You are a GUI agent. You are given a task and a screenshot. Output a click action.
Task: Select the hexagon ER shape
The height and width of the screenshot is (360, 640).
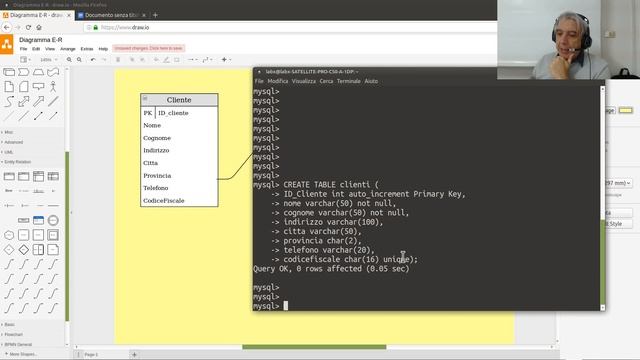coord(9,235)
